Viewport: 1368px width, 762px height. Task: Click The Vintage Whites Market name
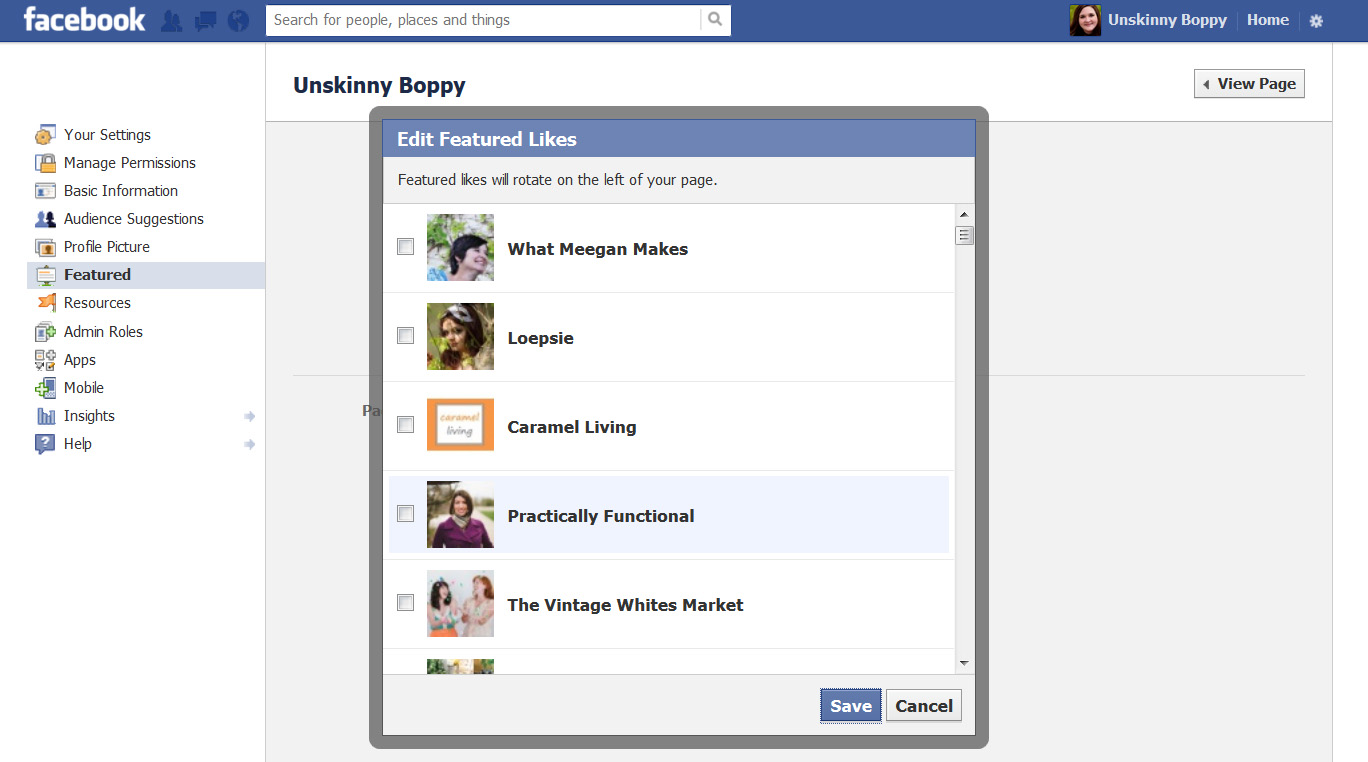pos(626,605)
